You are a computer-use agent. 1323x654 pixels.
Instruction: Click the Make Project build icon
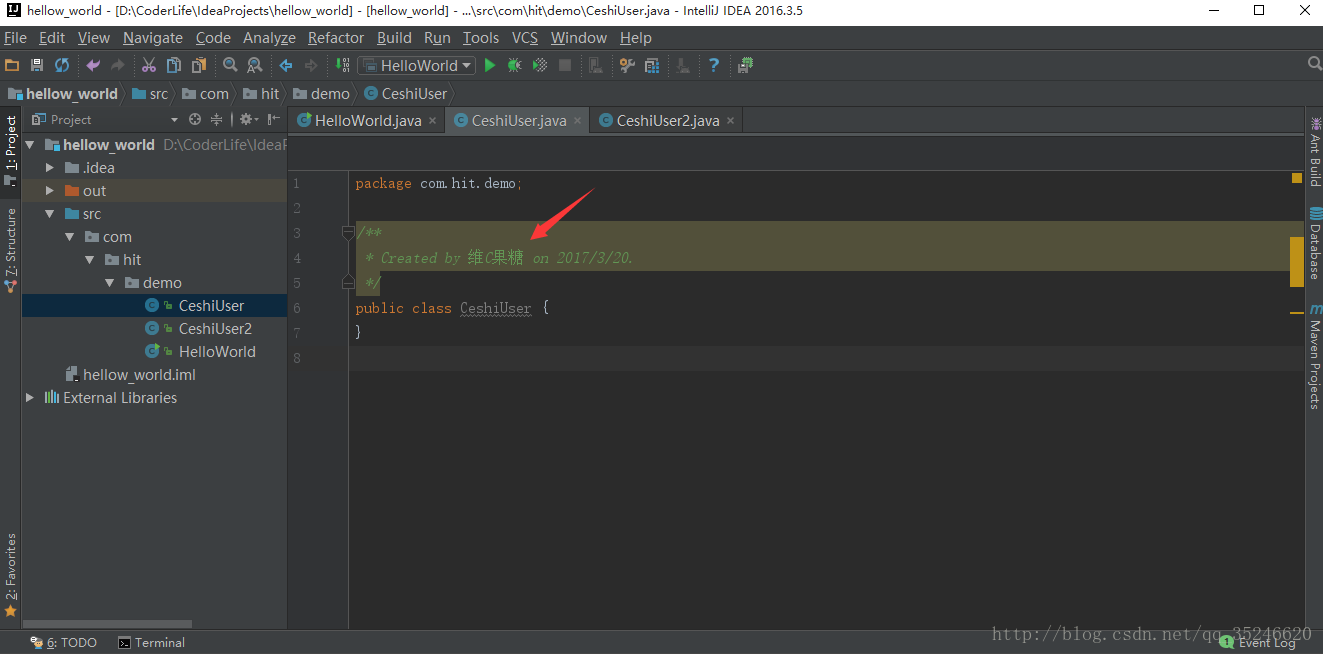[342, 65]
